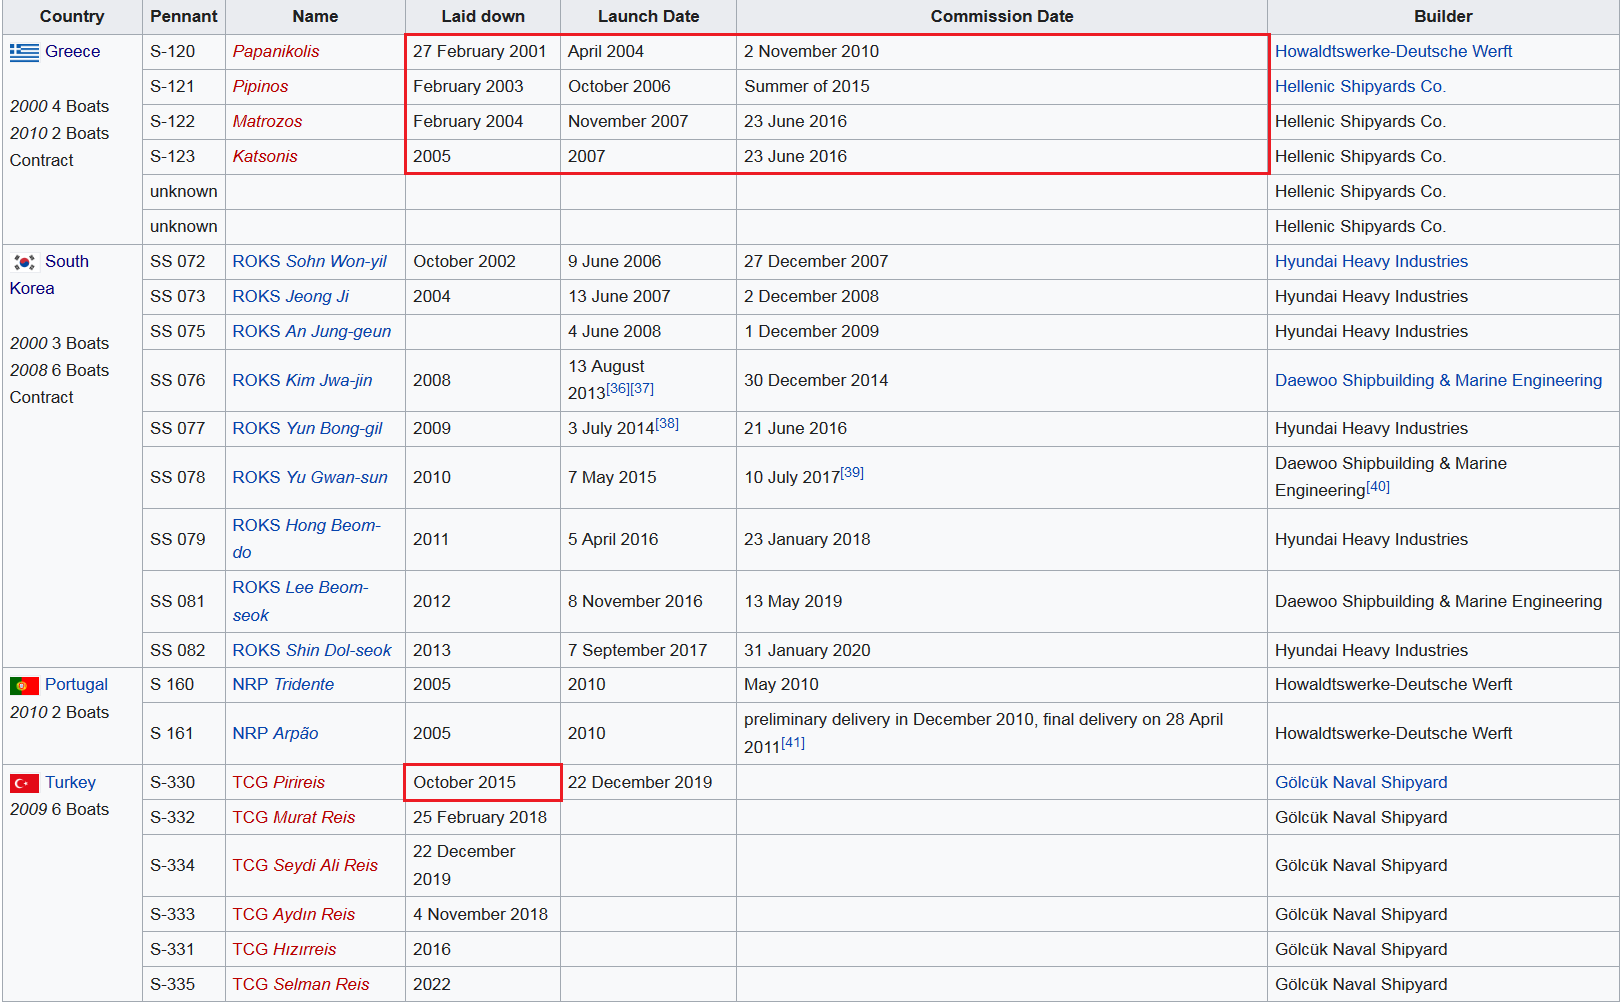Open TCG Murat Reis link
The width and height of the screenshot is (1620, 1003).
coord(294,818)
